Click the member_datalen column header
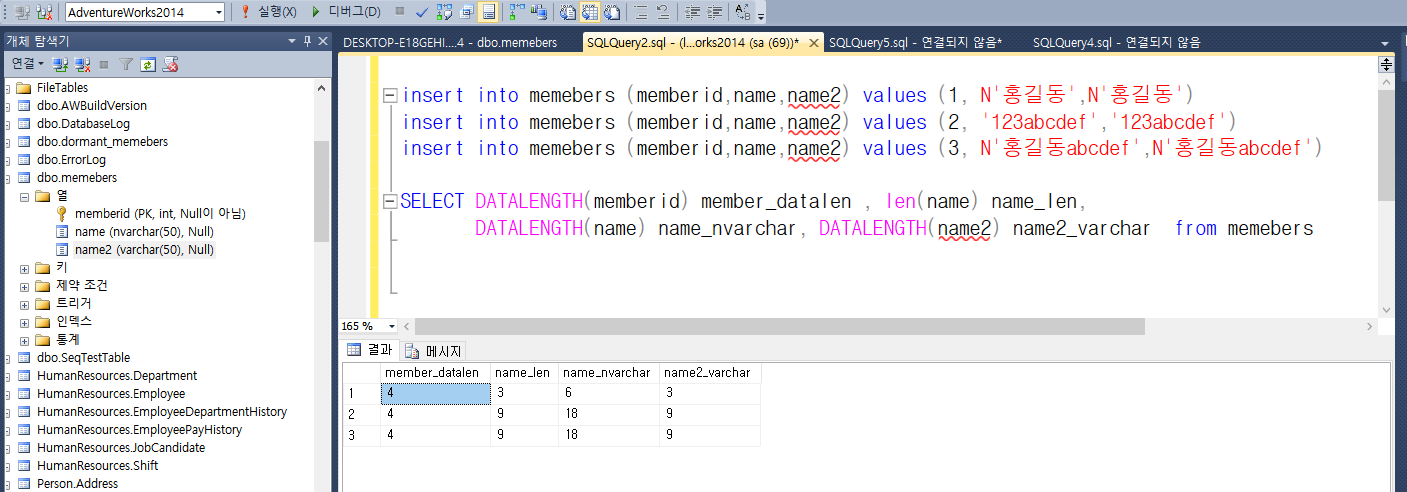 (436, 372)
